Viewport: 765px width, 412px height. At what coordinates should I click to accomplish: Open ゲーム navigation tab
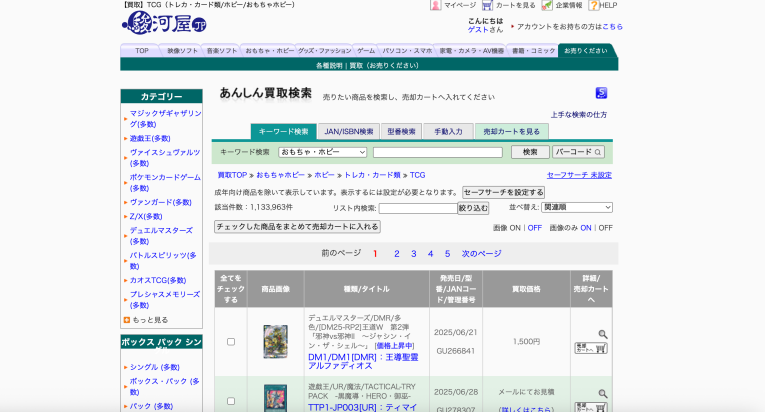(366, 51)
